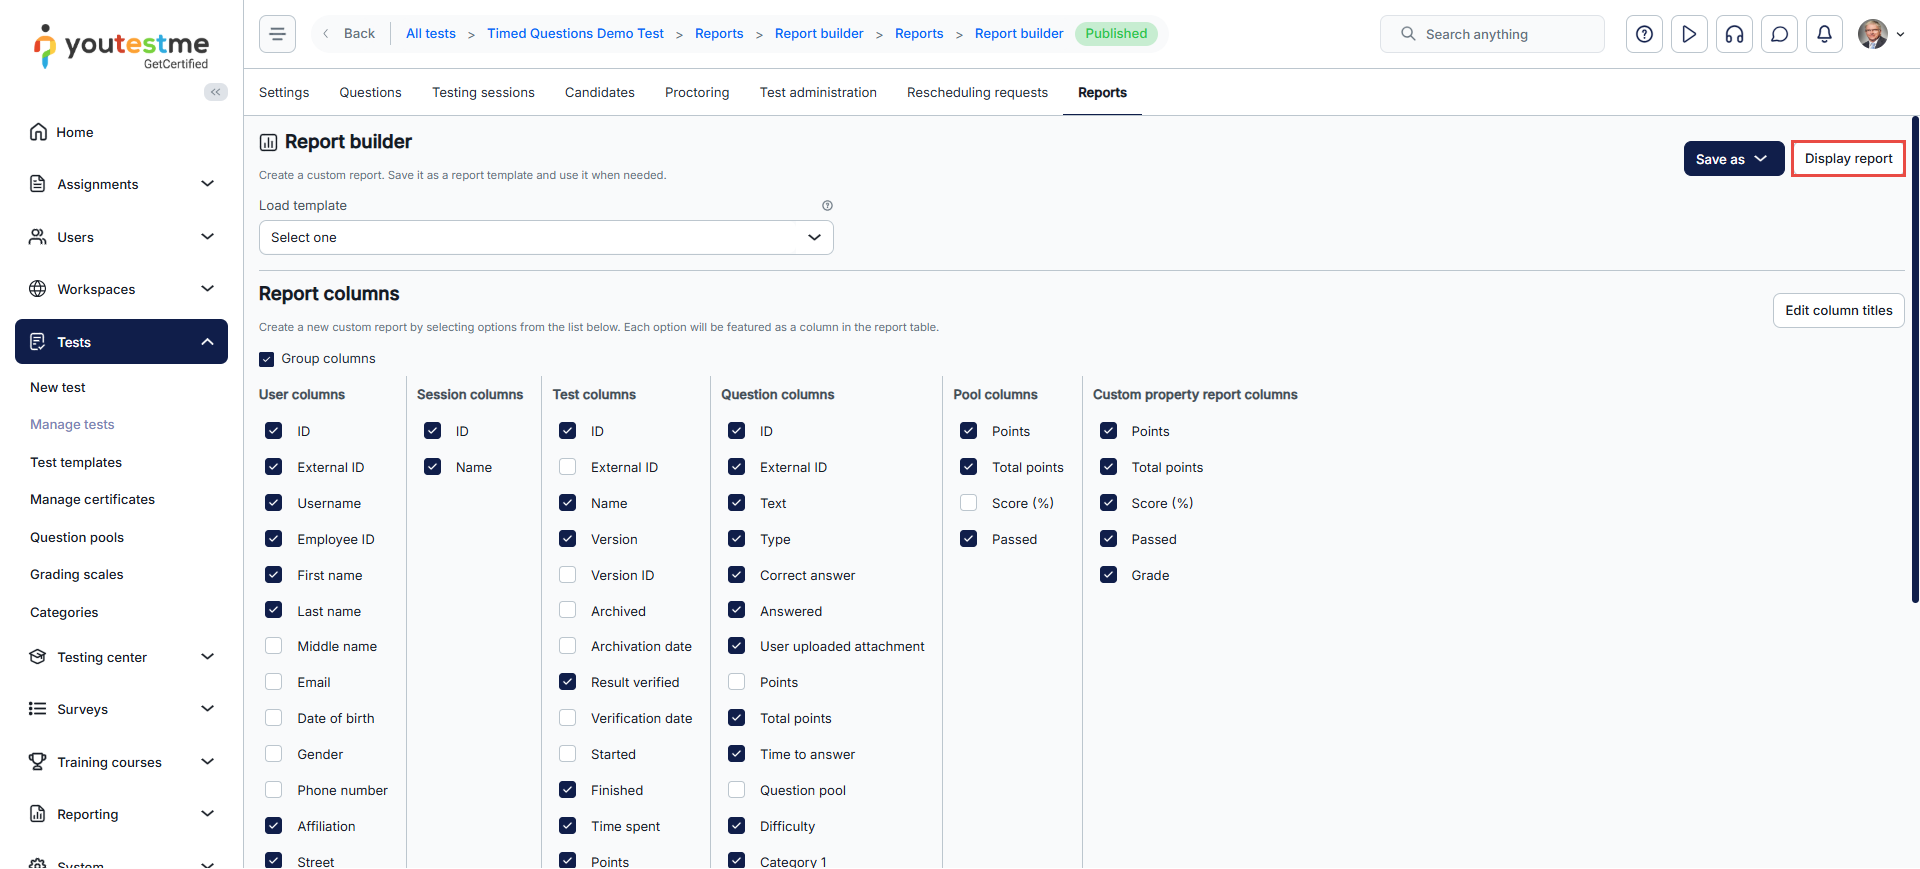The image size is (1920, 869).
Task: Open the Load template dropdown
Action: click(546, 238)
